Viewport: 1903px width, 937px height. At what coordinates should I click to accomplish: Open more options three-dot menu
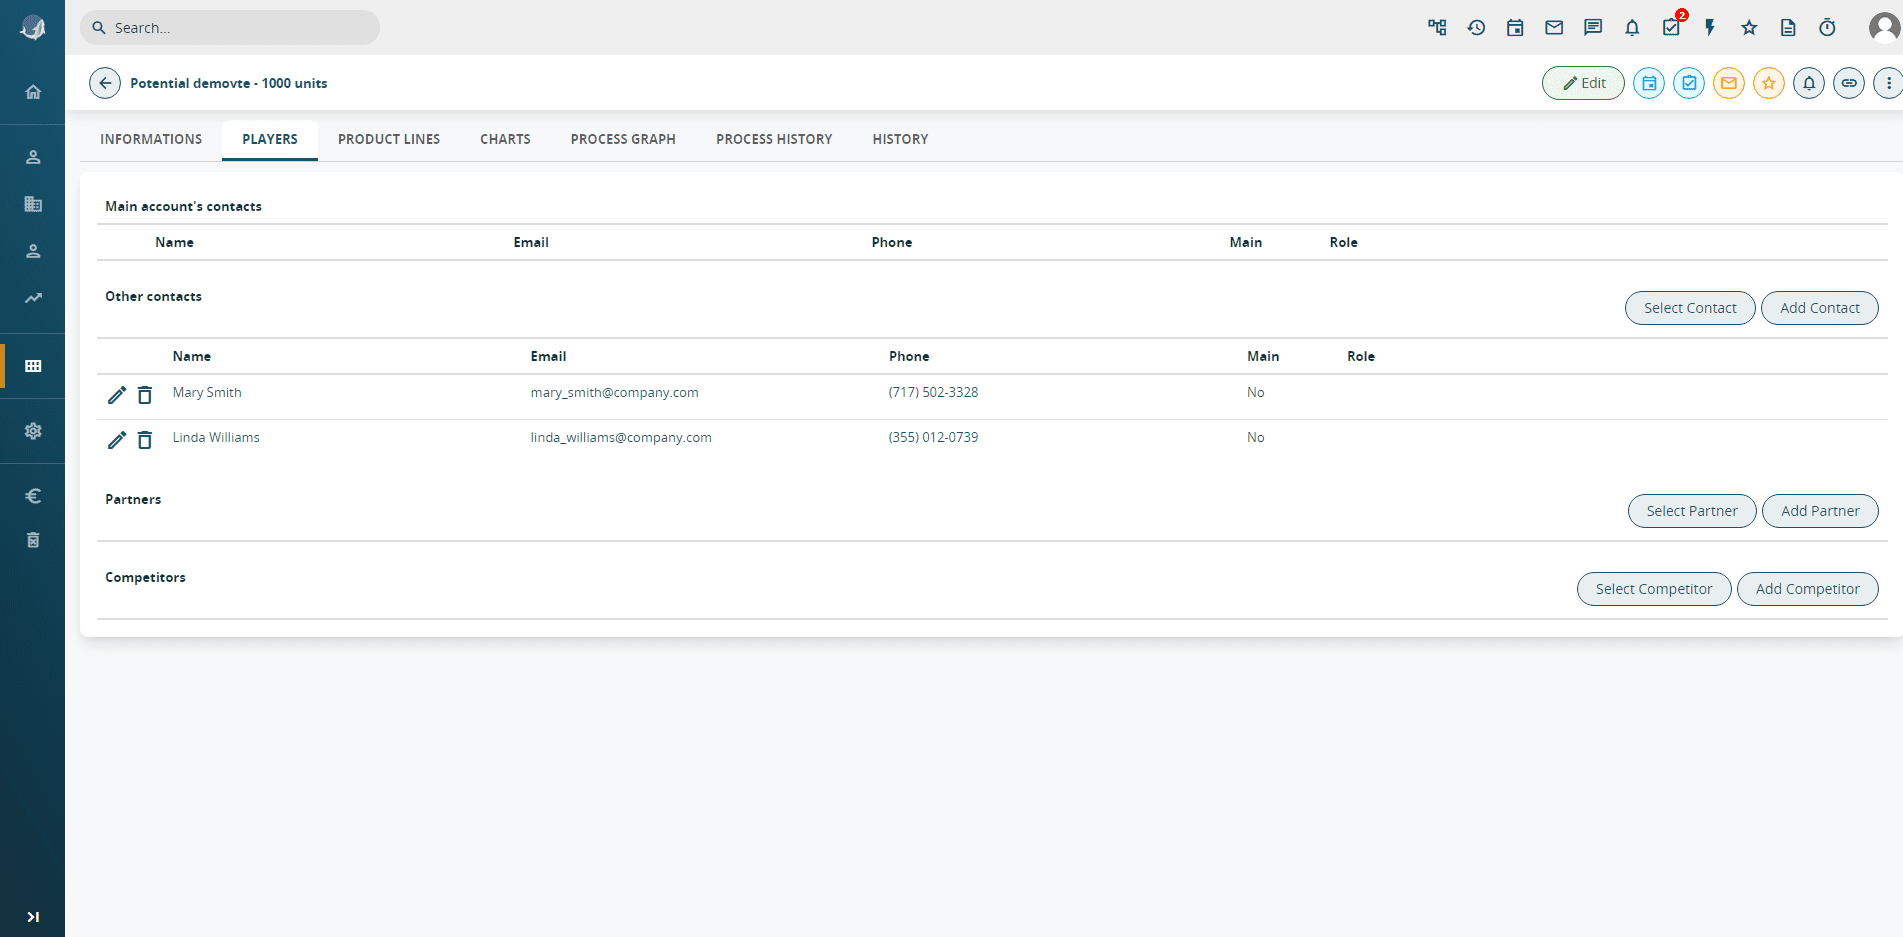pos(1888,83)
